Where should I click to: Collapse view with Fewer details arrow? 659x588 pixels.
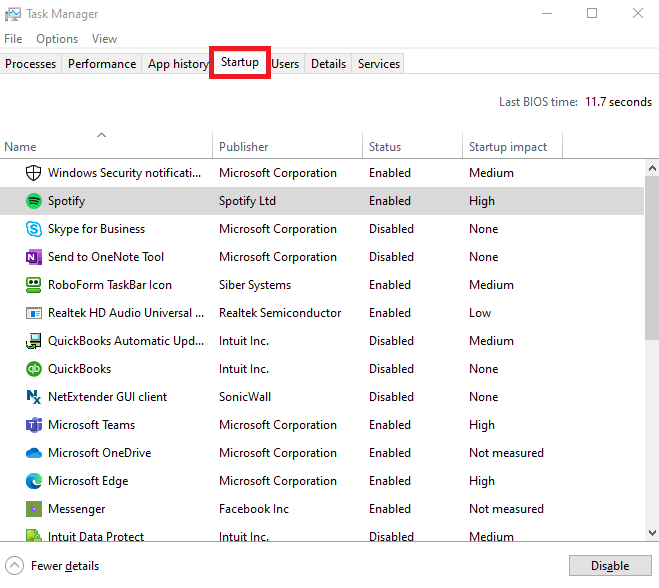14,566
